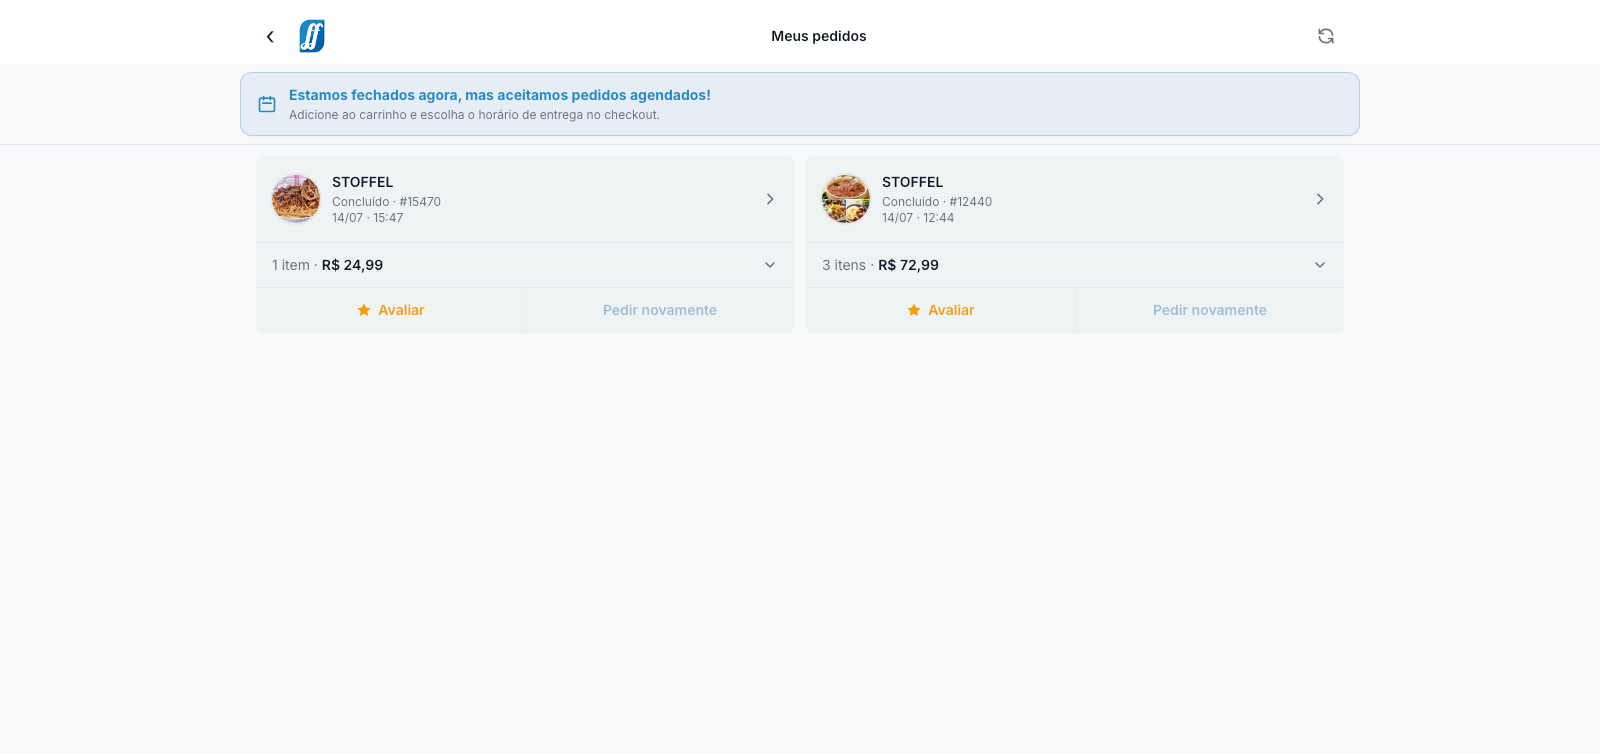This screenshot has width=1600, height=754.
Task: Click the star icon for order #12440
Action: click(914, 310)
